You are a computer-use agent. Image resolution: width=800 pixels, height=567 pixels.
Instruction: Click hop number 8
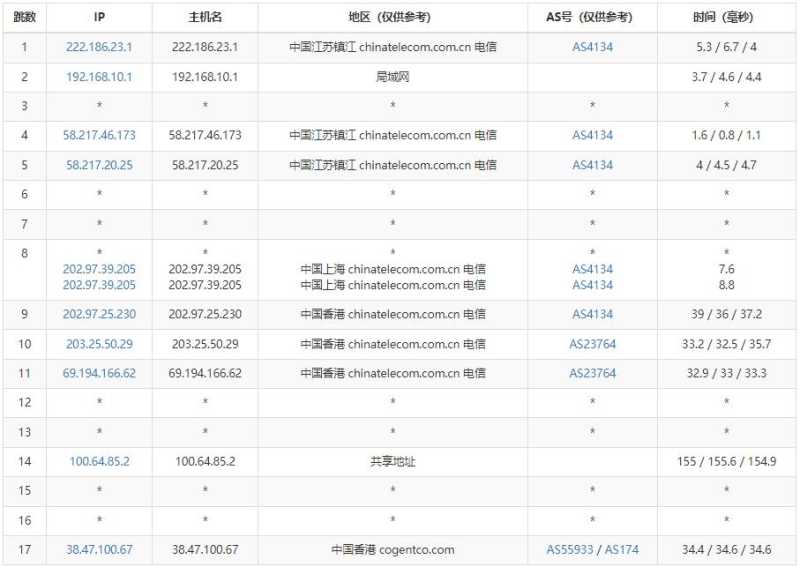(24, 253)
